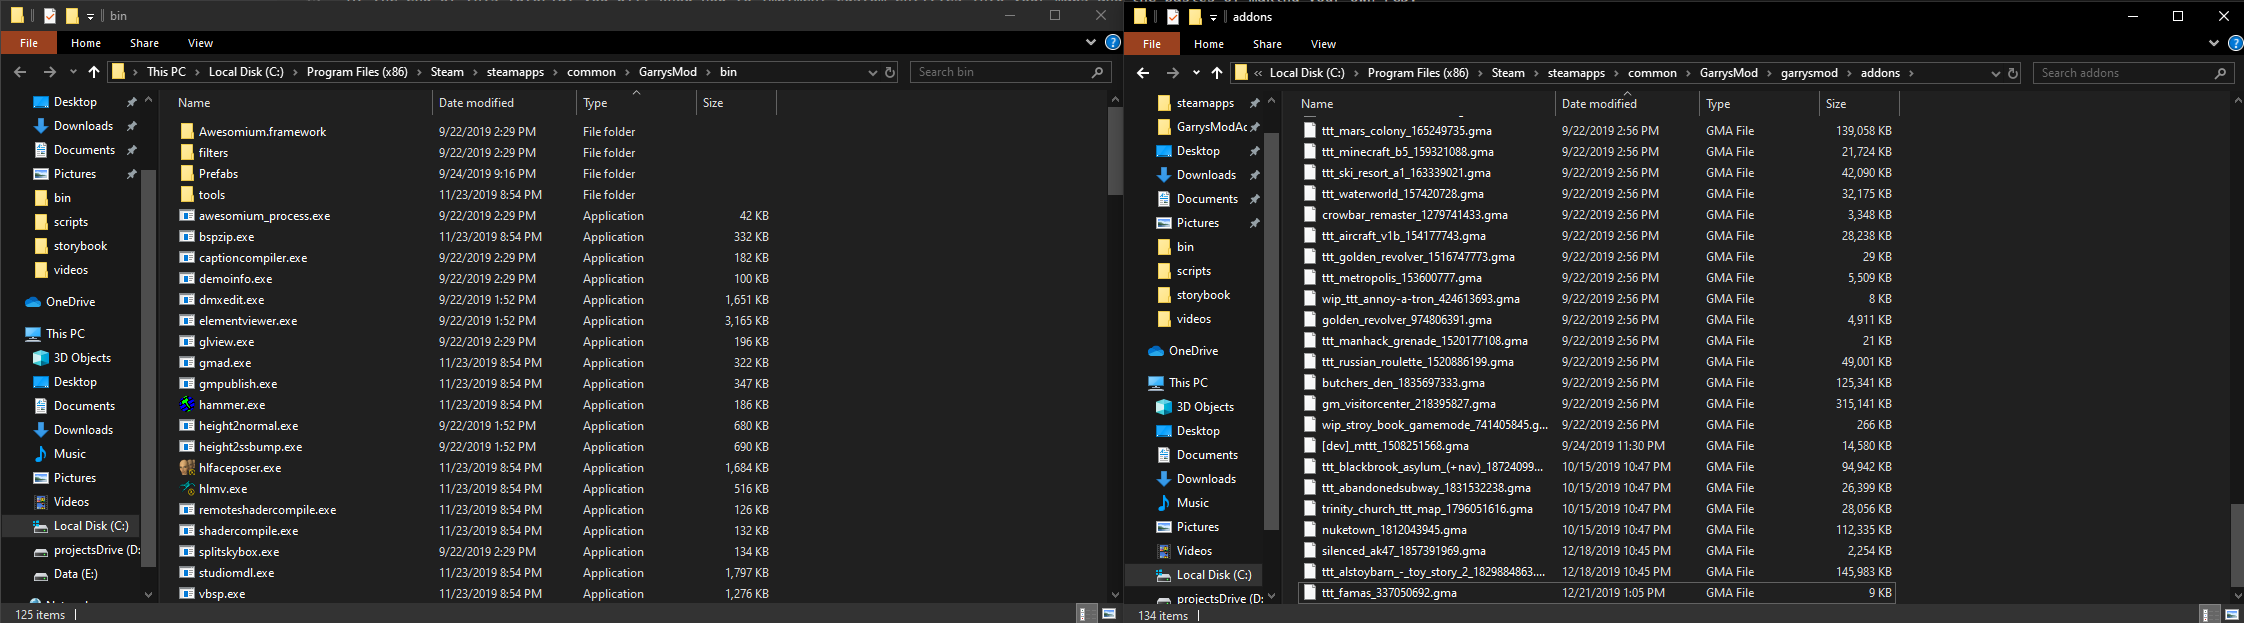The image size is (2244, 623).
Task: Click the Search bin input field
Action: tap(1000, 72)
